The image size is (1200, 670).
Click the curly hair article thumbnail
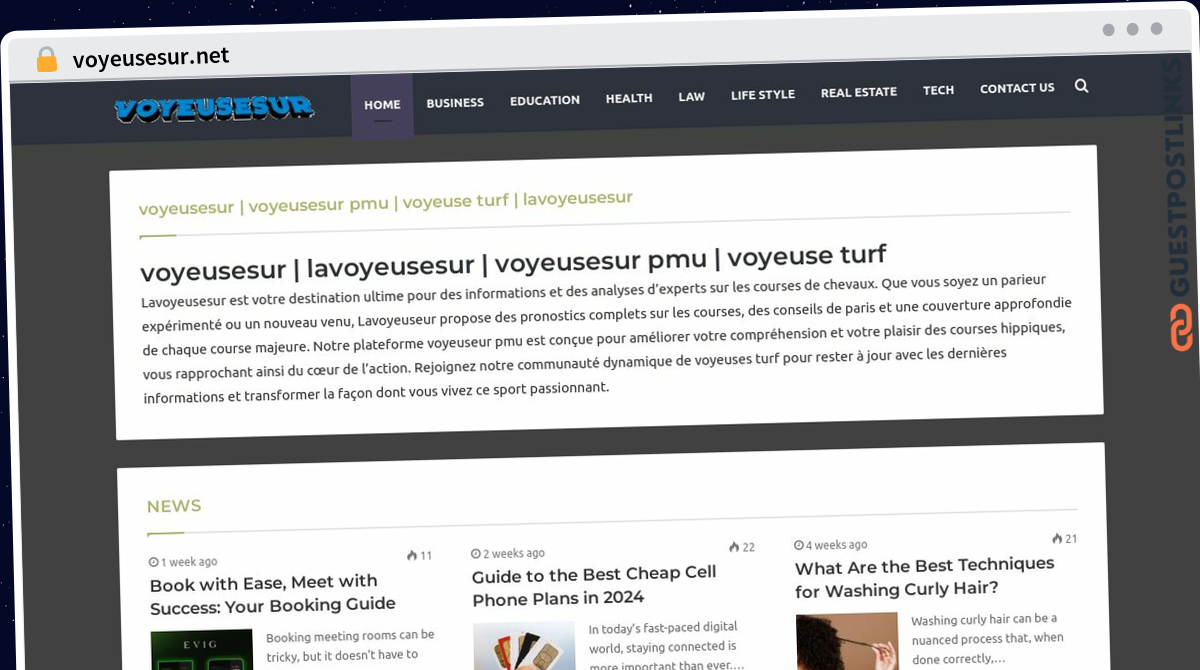tap(847, 641)
